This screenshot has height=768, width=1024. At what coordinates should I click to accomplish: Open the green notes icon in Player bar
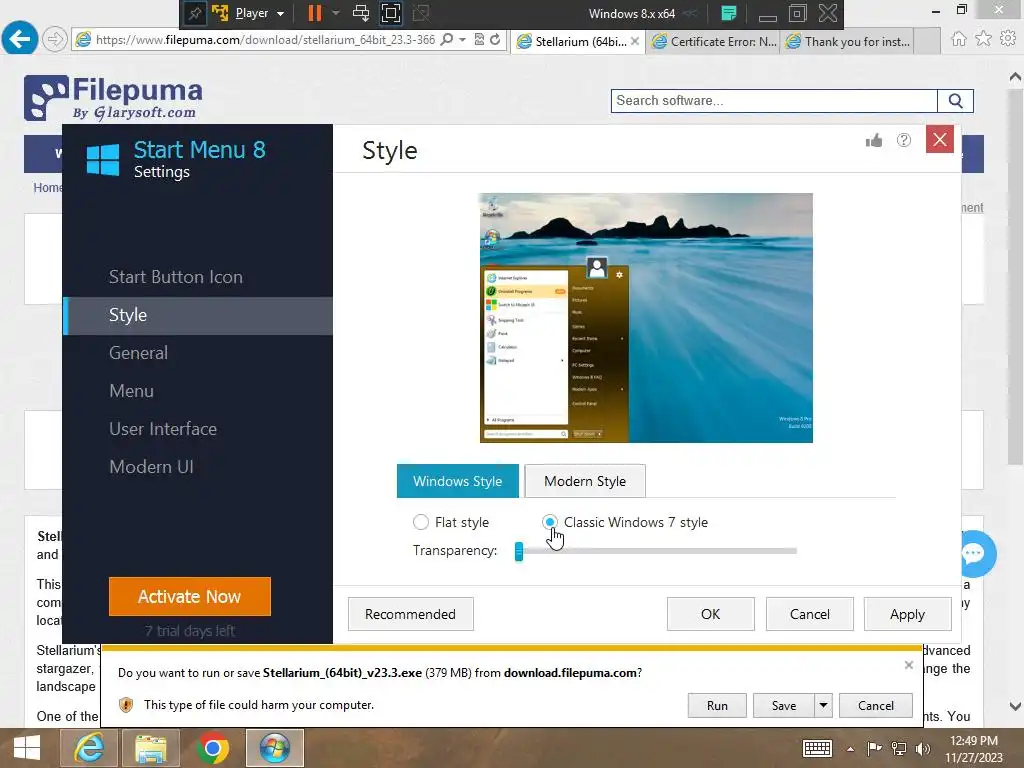coord(729,13)
